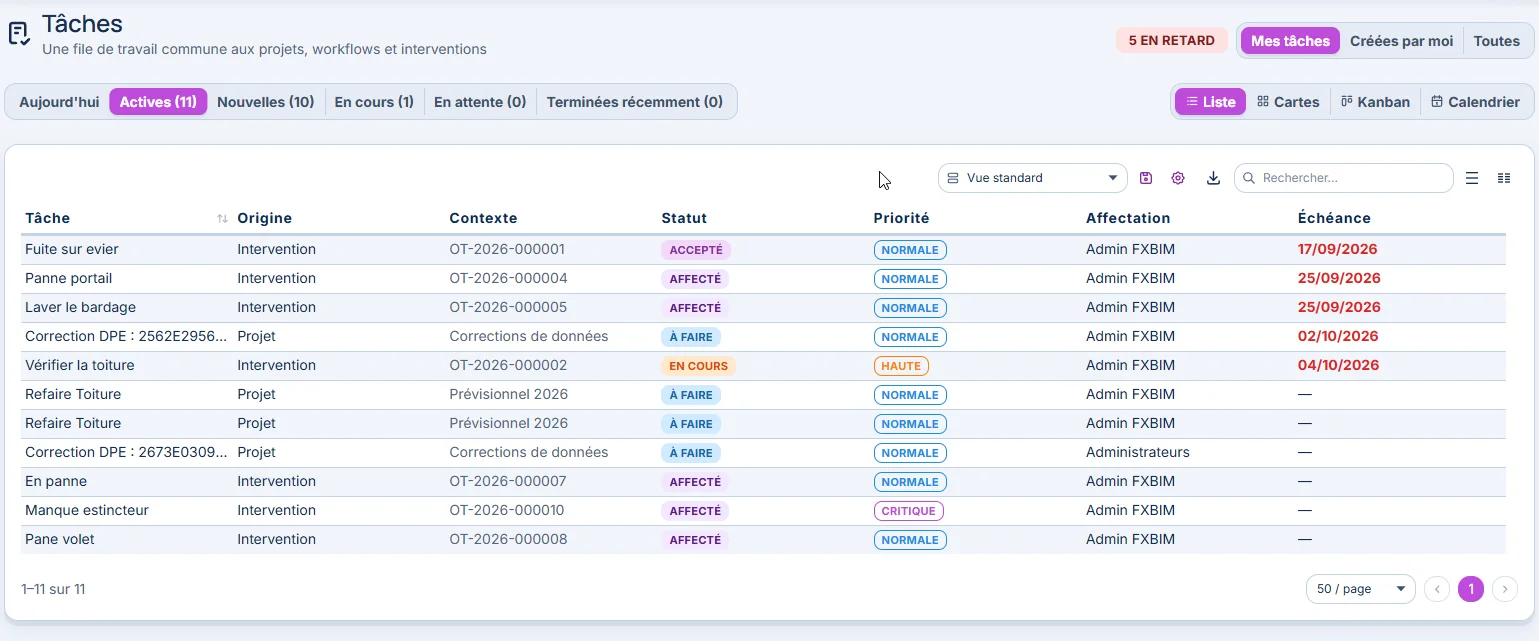Click the 02/10/2026 due date

pos(1338,336)
